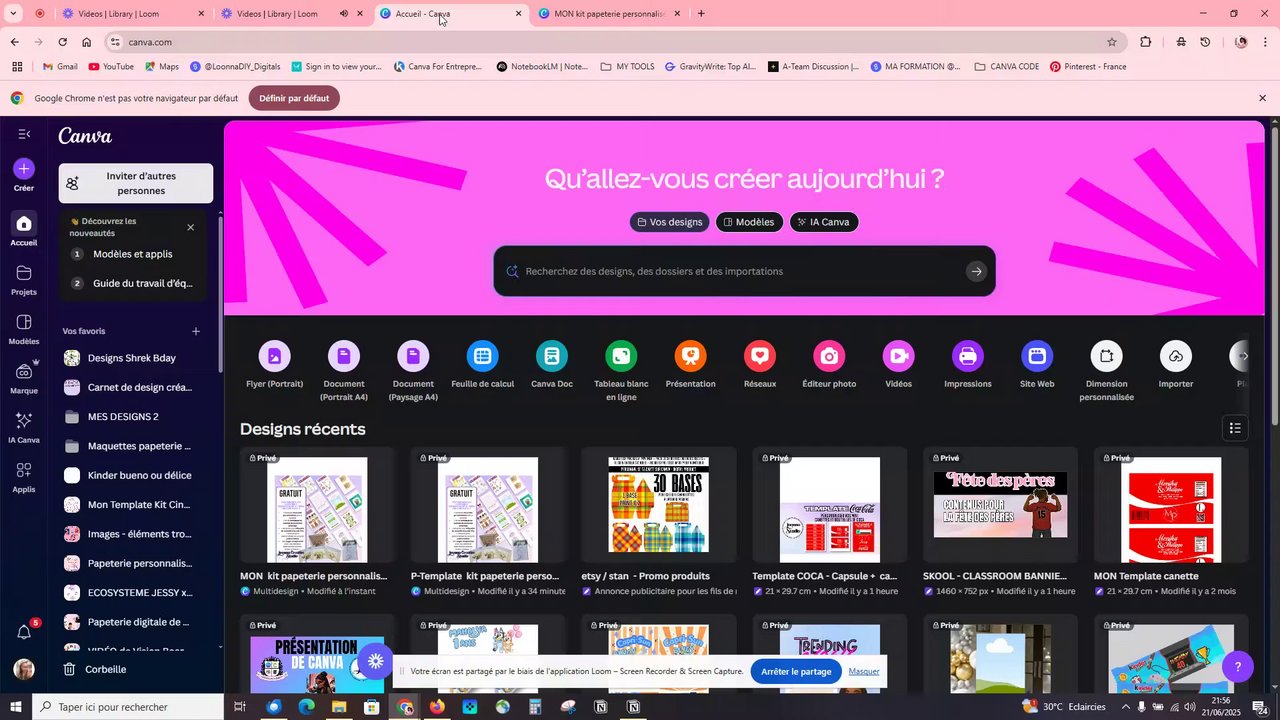This screenshot has width=1280, height=720.
Task: Open Applis in the sidebar
Action: pyautogui.click(x=24, y=476)
